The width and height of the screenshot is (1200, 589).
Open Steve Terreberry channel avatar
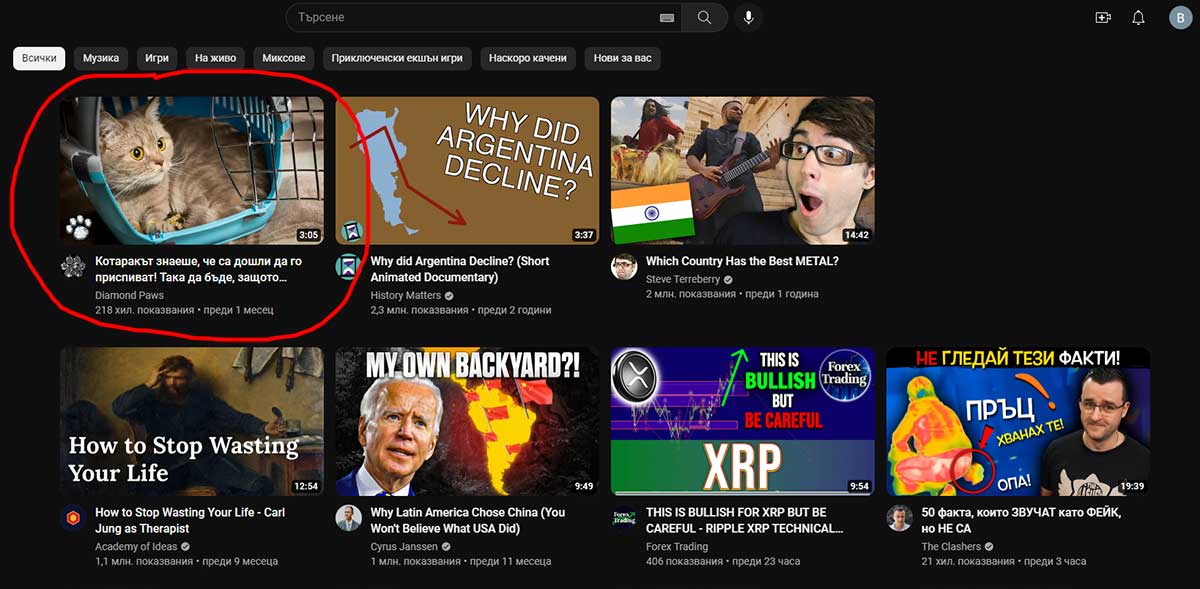click(624, 267)
